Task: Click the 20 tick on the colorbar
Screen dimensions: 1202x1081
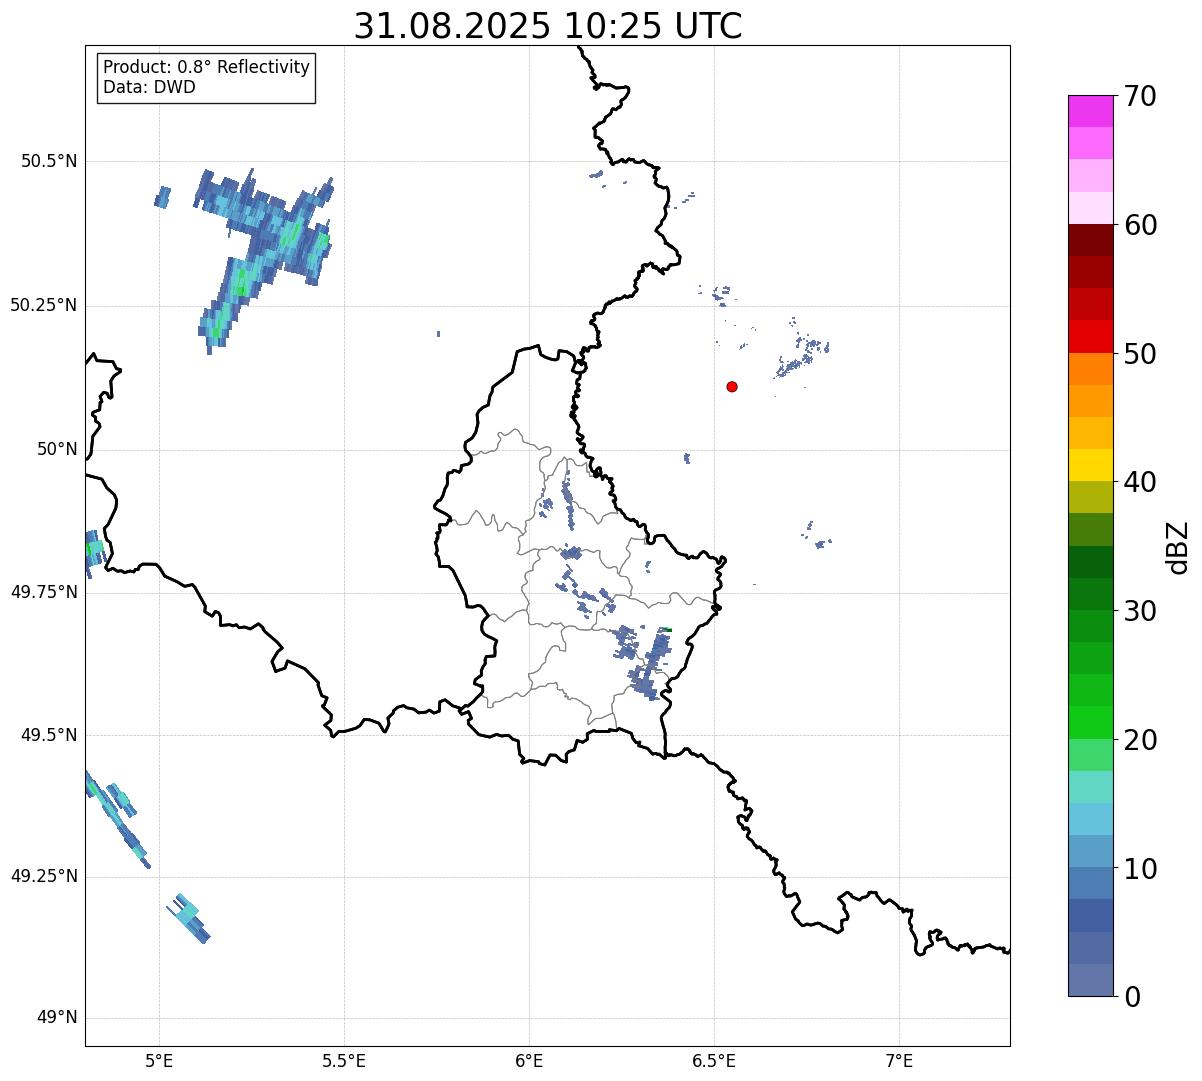Action: pos(1140,740)
